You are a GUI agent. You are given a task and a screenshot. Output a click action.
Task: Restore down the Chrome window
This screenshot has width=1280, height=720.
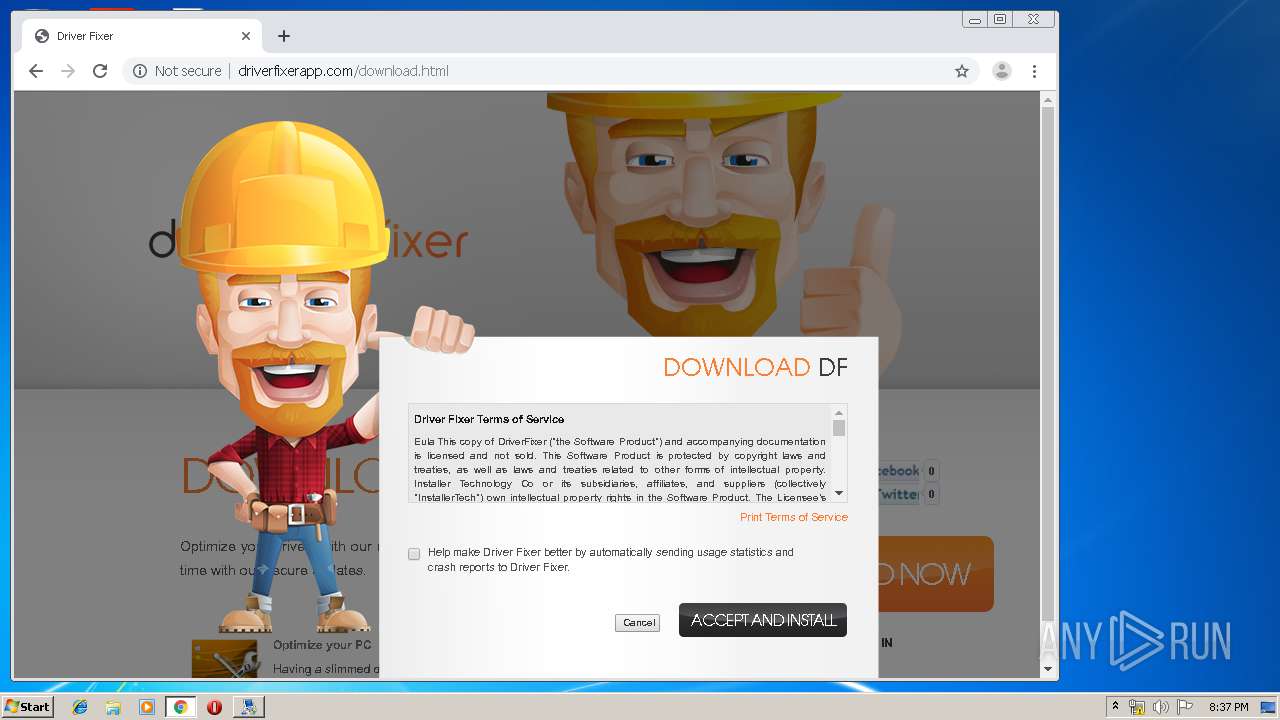click(1000, 19)
